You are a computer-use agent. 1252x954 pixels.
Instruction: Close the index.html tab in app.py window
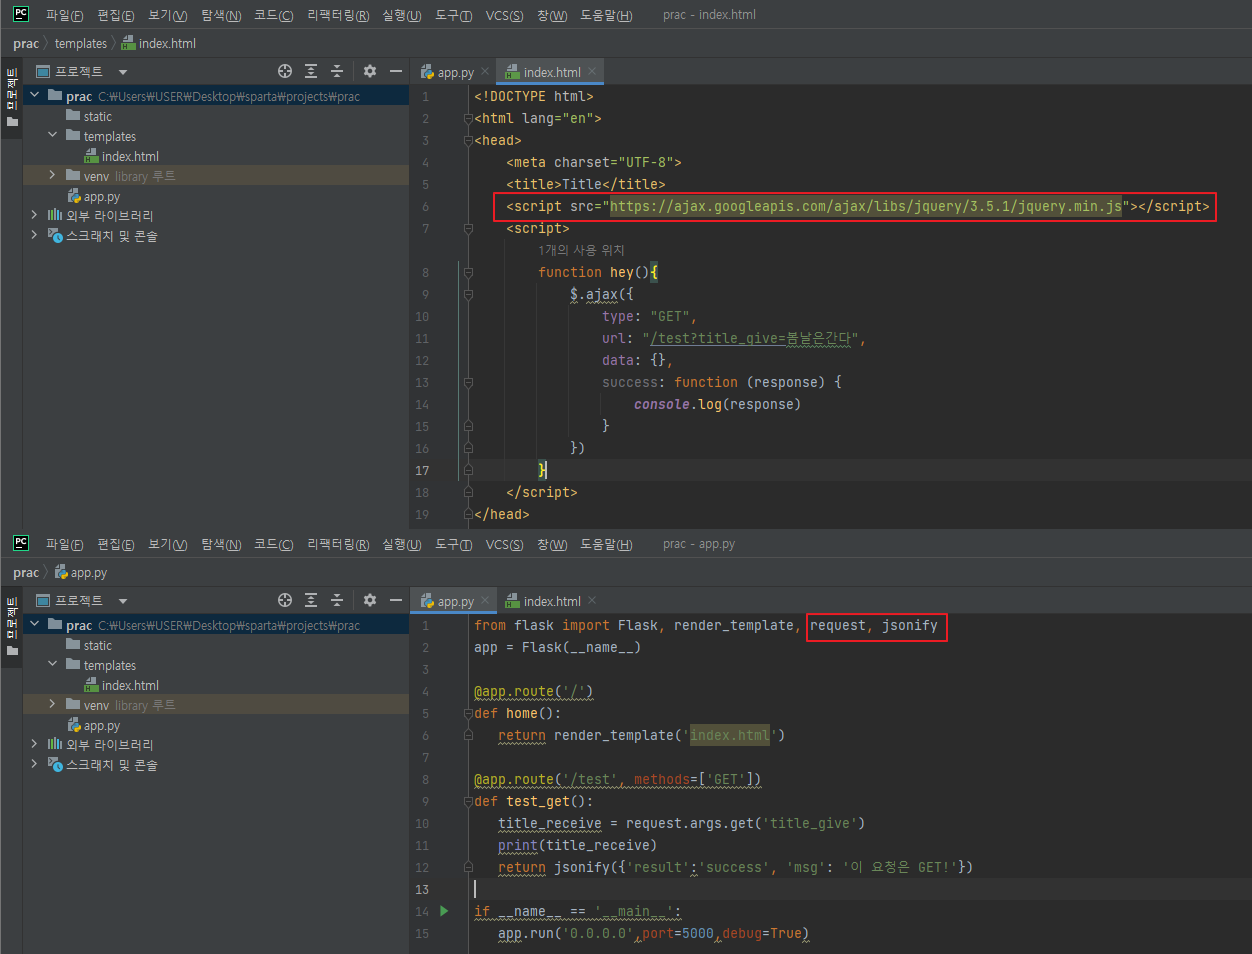point(592,600)
